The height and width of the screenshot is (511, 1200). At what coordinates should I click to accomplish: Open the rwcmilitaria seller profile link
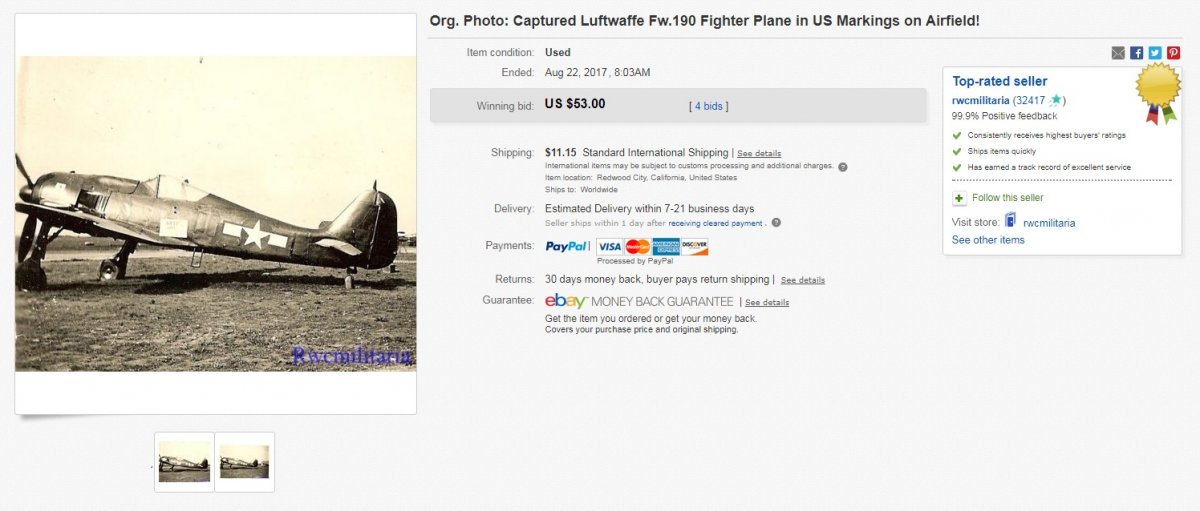point(980,100)
